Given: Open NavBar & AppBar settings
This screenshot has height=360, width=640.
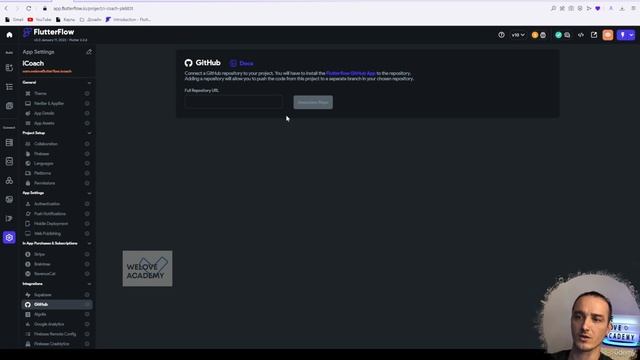Looking at the screenshot, I should (x=57, y=103).
